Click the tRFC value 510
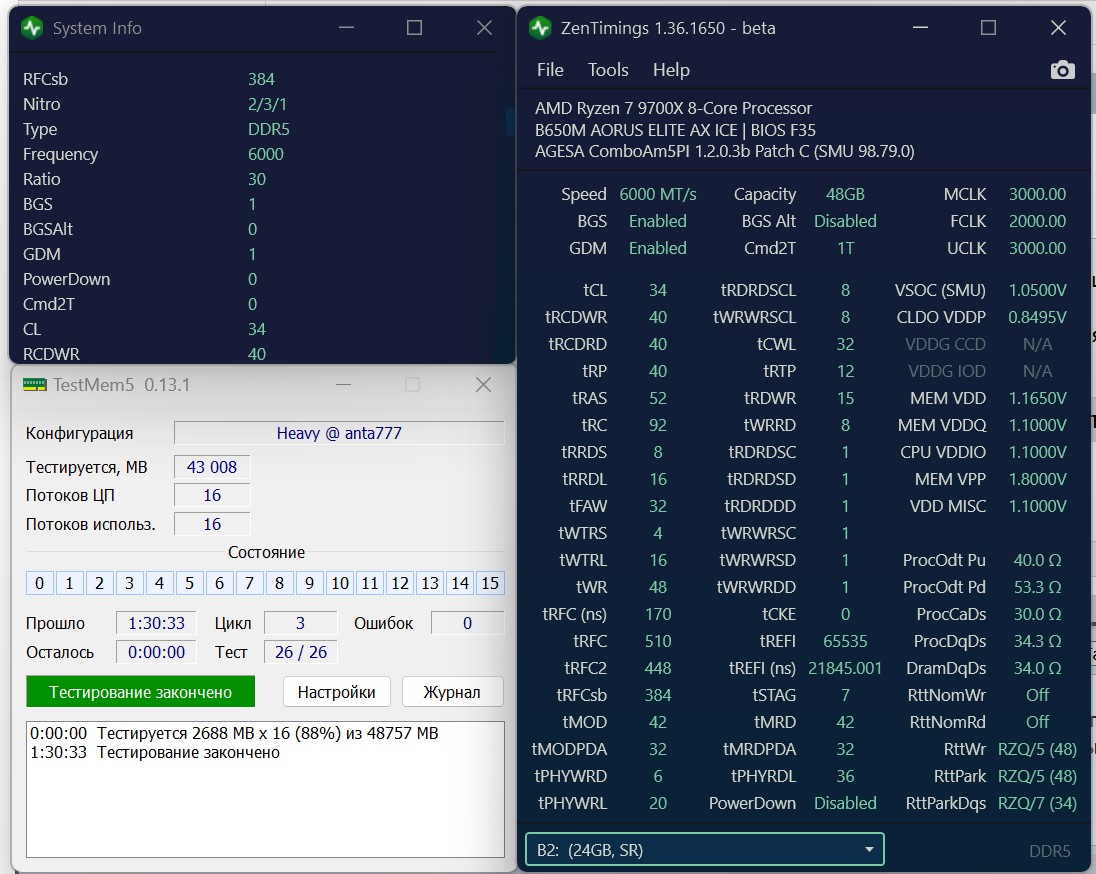The image size is (1096, 874). coord(658,641)
